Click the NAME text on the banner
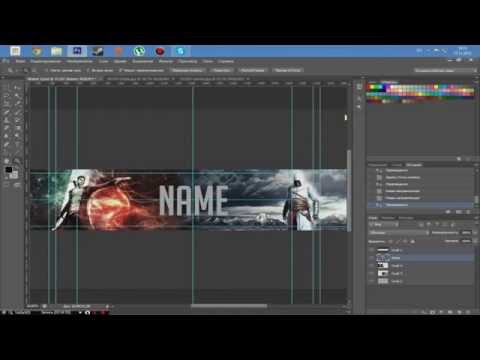480x360 pixels. click(193, 200)
